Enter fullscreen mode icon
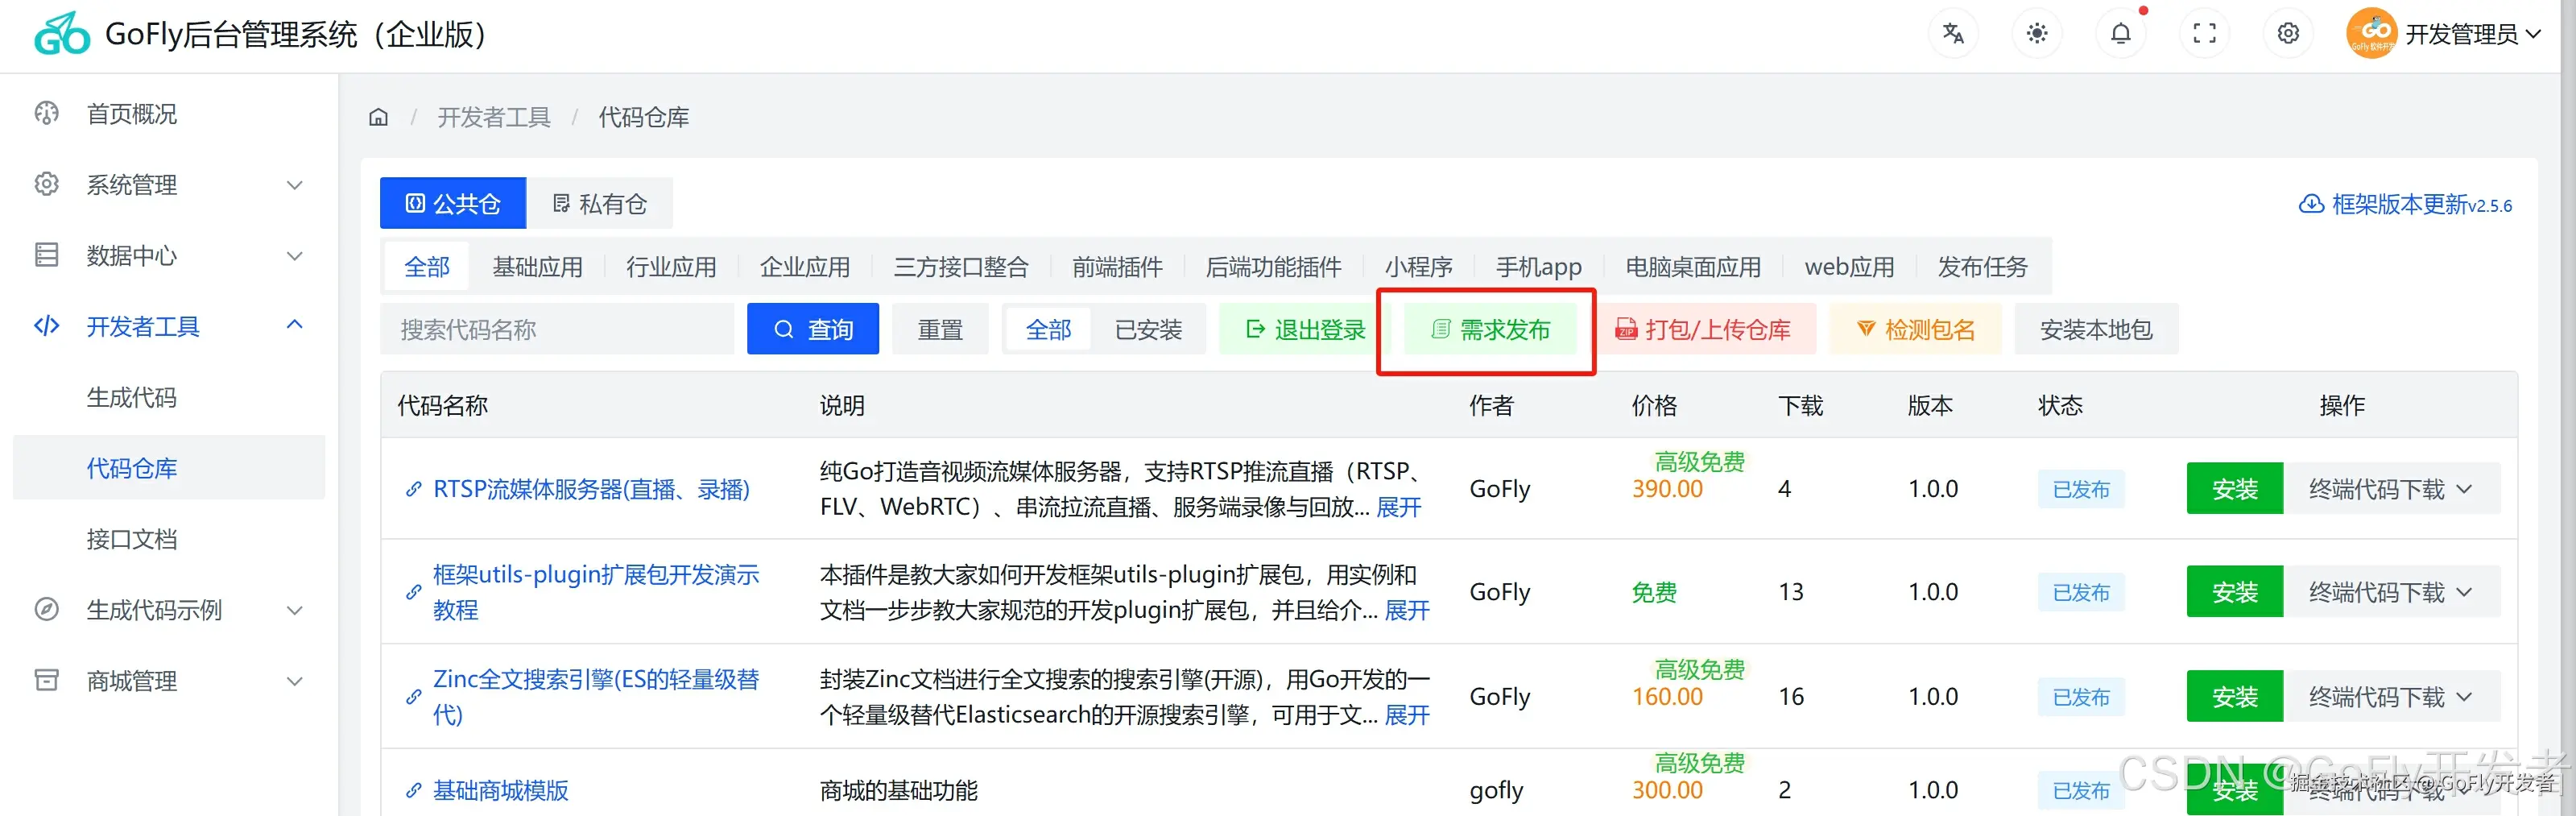The image size is (2576, 816). point(2204,33)
